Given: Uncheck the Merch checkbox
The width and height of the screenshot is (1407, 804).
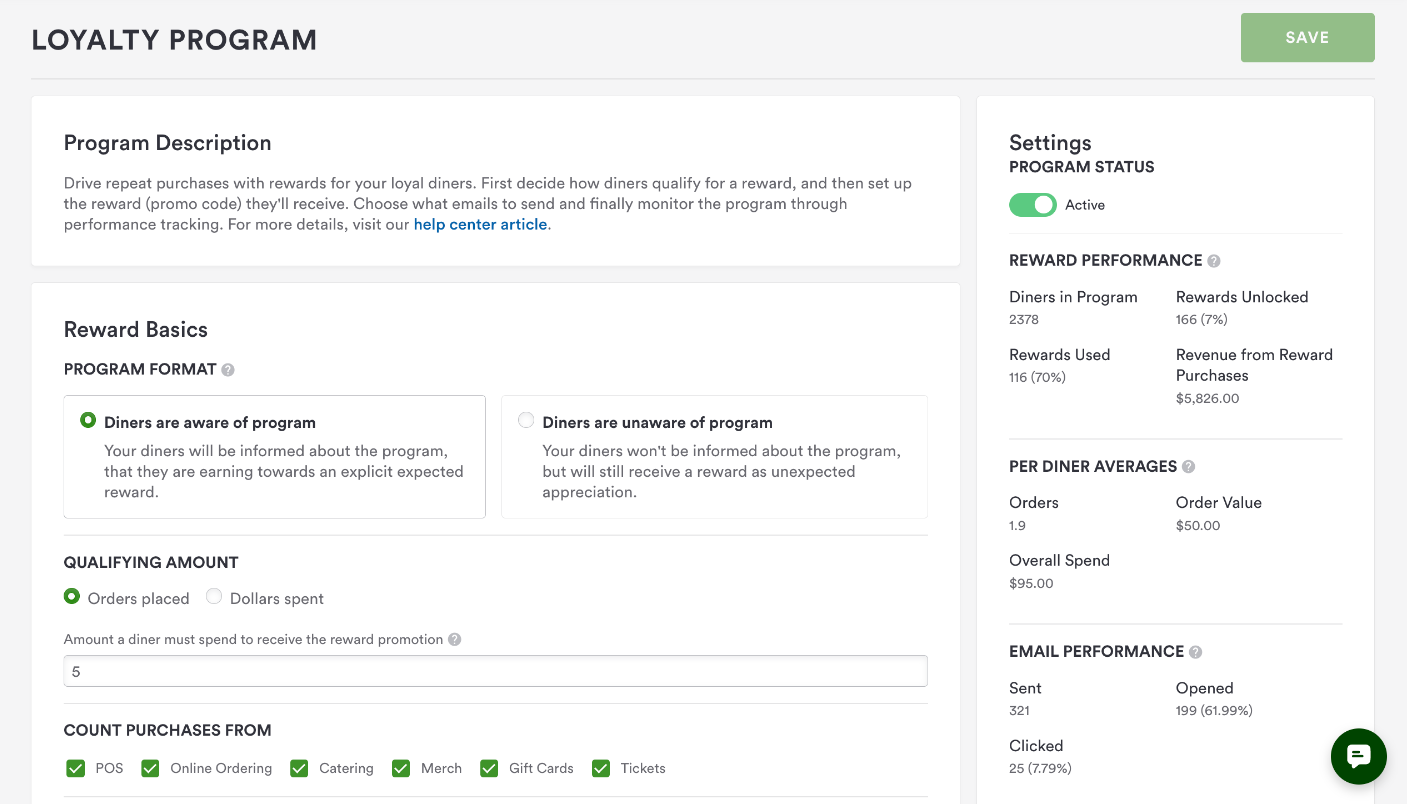Looking at the screenshot, I should 401,768.
